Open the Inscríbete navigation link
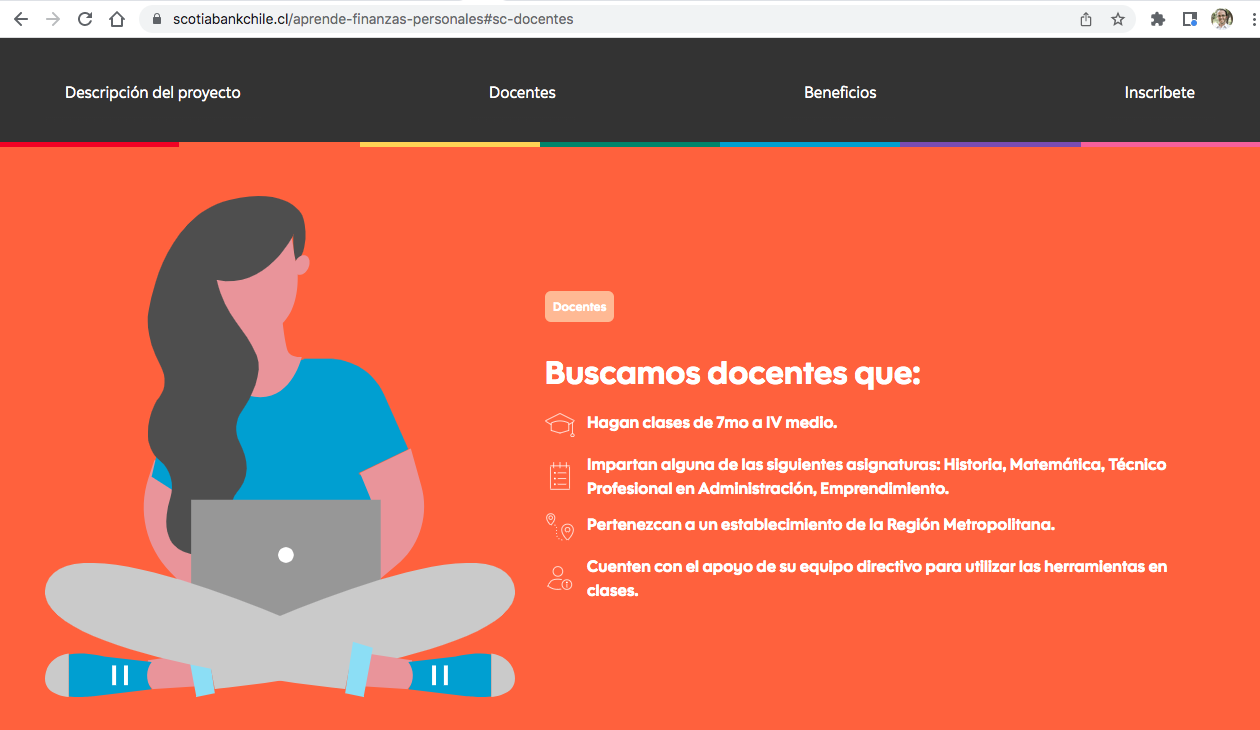 [1159, 92]
